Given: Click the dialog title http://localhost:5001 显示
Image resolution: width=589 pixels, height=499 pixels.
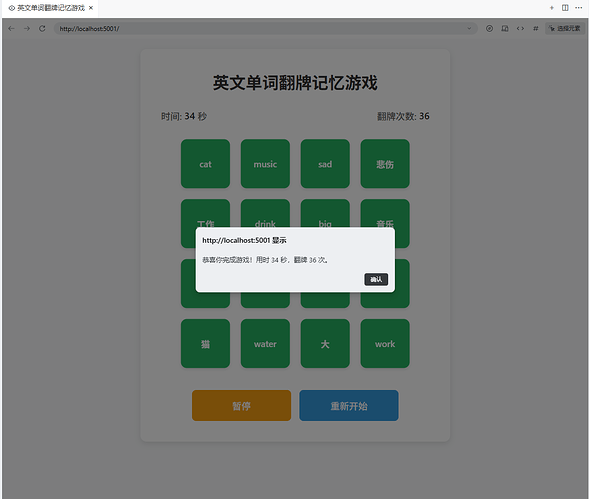Looking at the screenshot, I should pos(244,240).
